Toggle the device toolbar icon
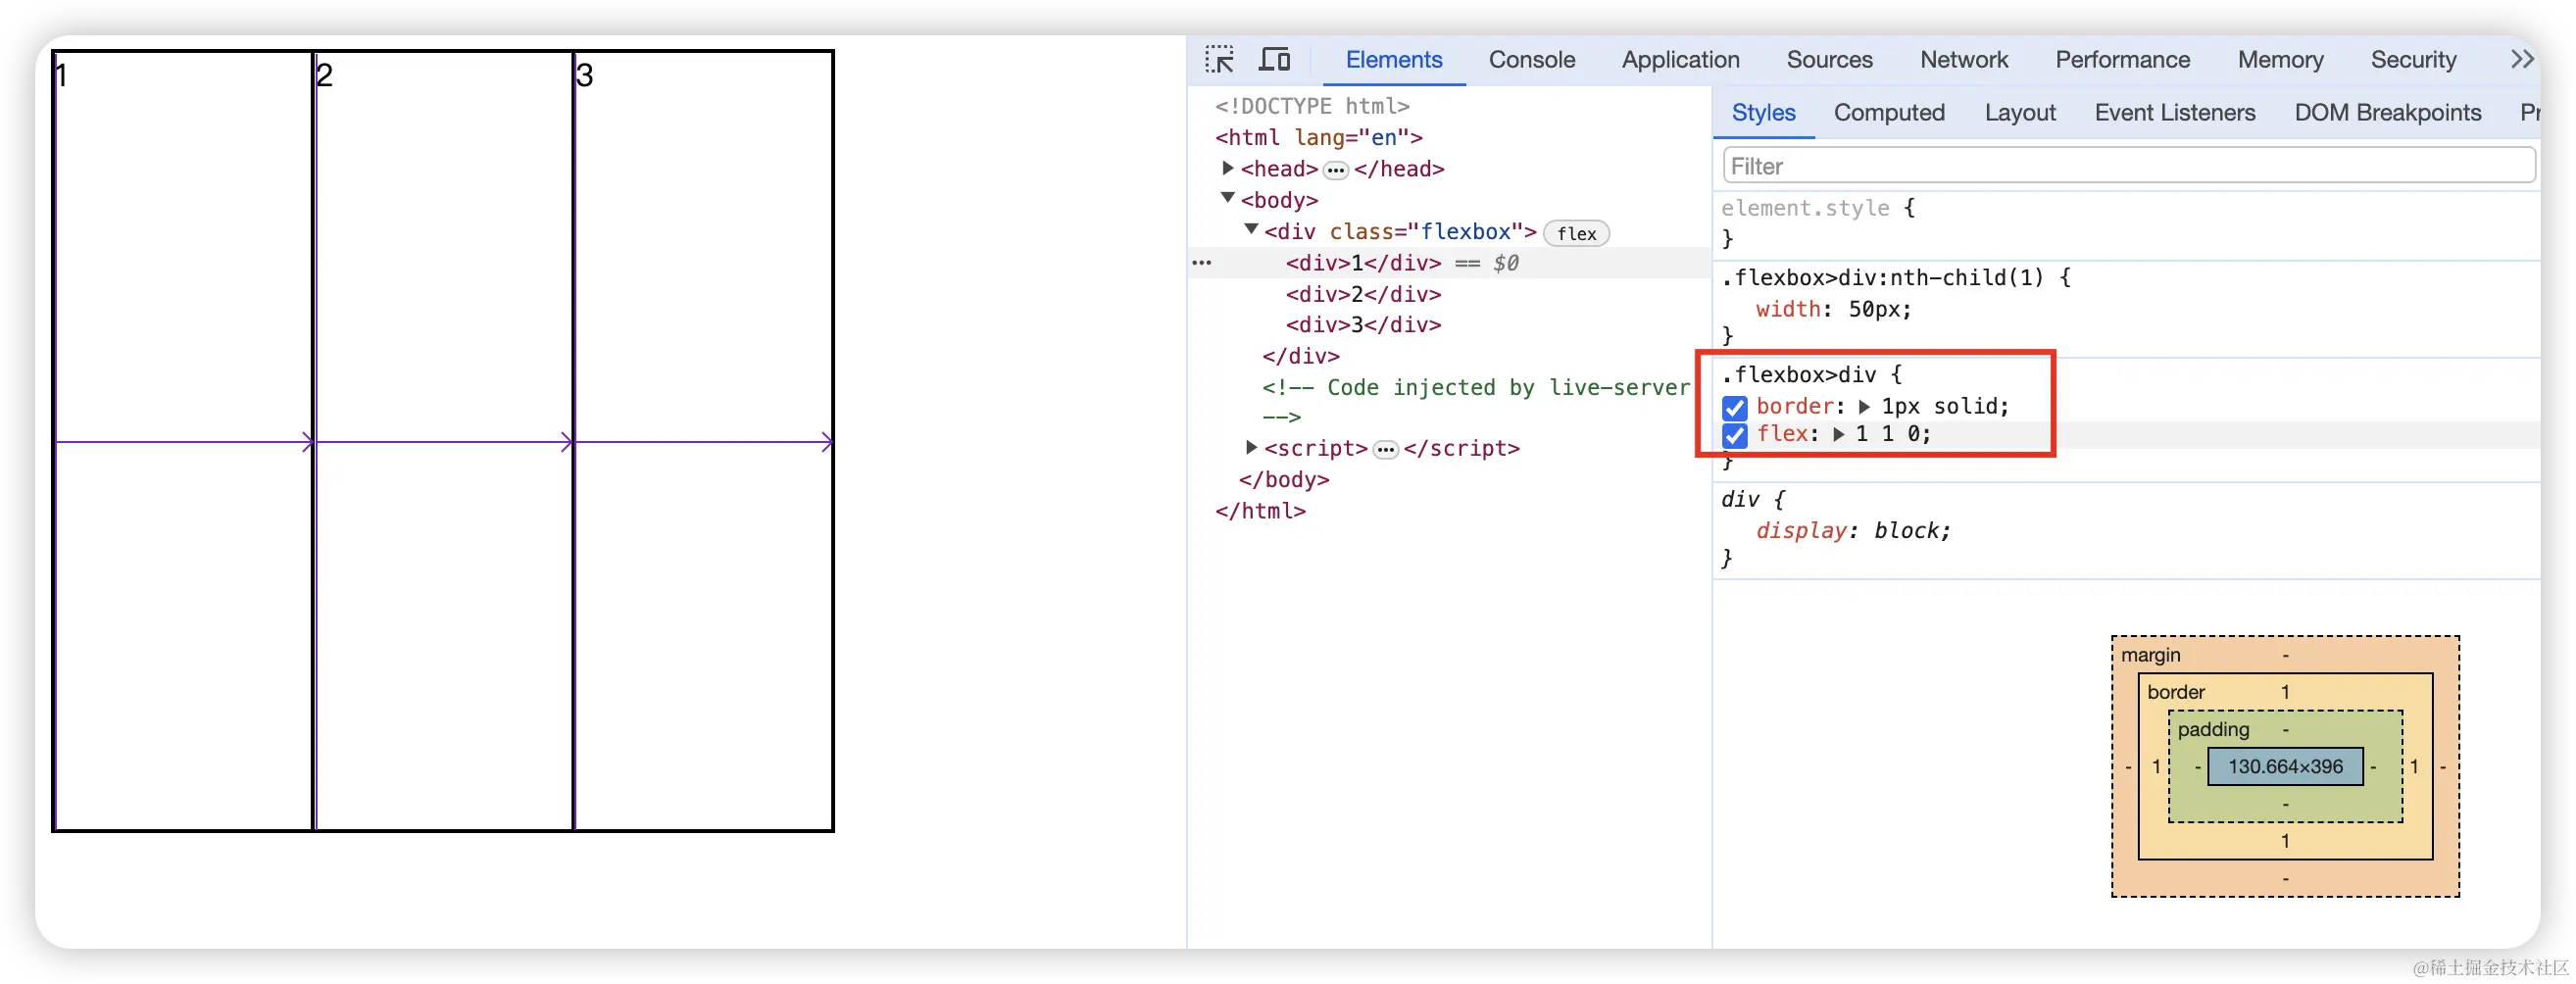This screenshot has height=984, width=2576. pyautogui.click(x=1273, y=59)
